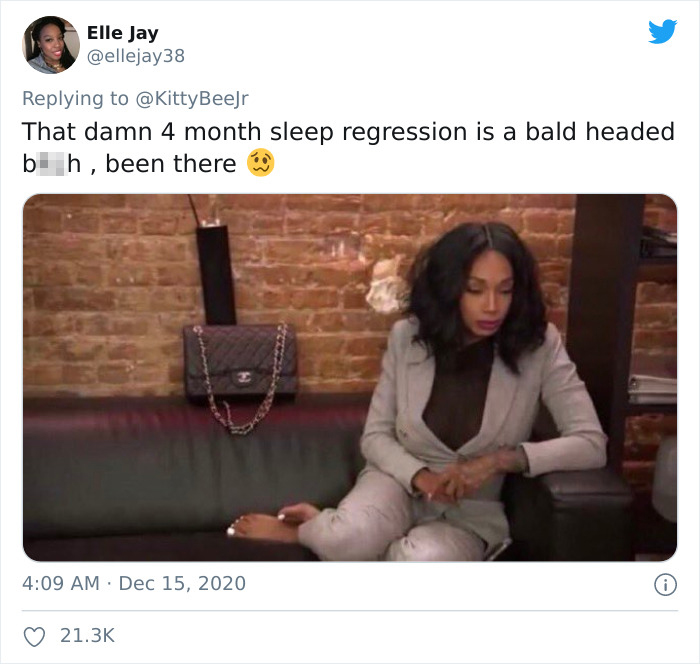Viewport: 700px width, 664px height.
Task: Click the pixelated censored word
Action: click(51, 164)
